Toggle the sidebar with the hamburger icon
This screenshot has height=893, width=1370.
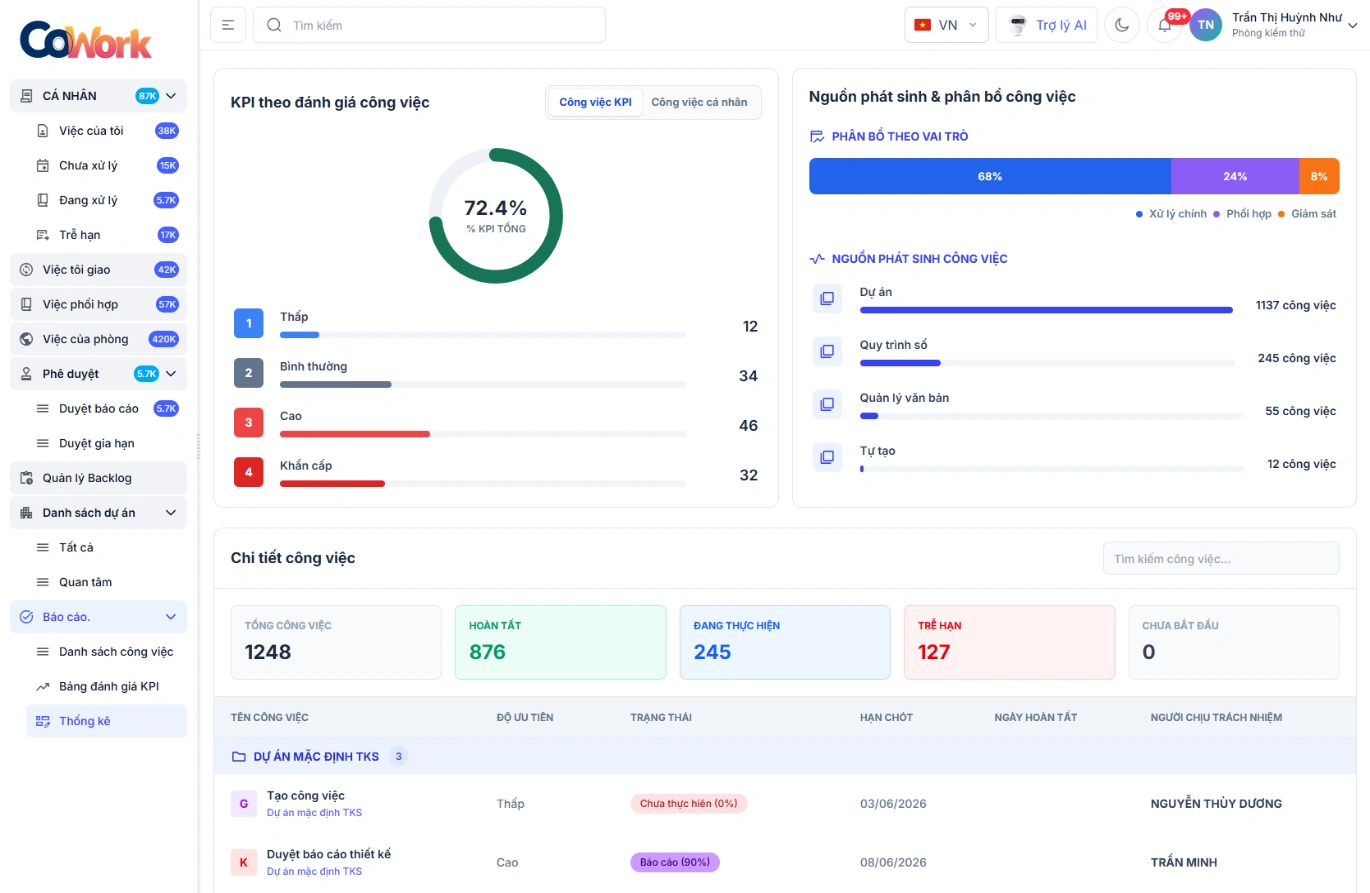tap(228, 25)
